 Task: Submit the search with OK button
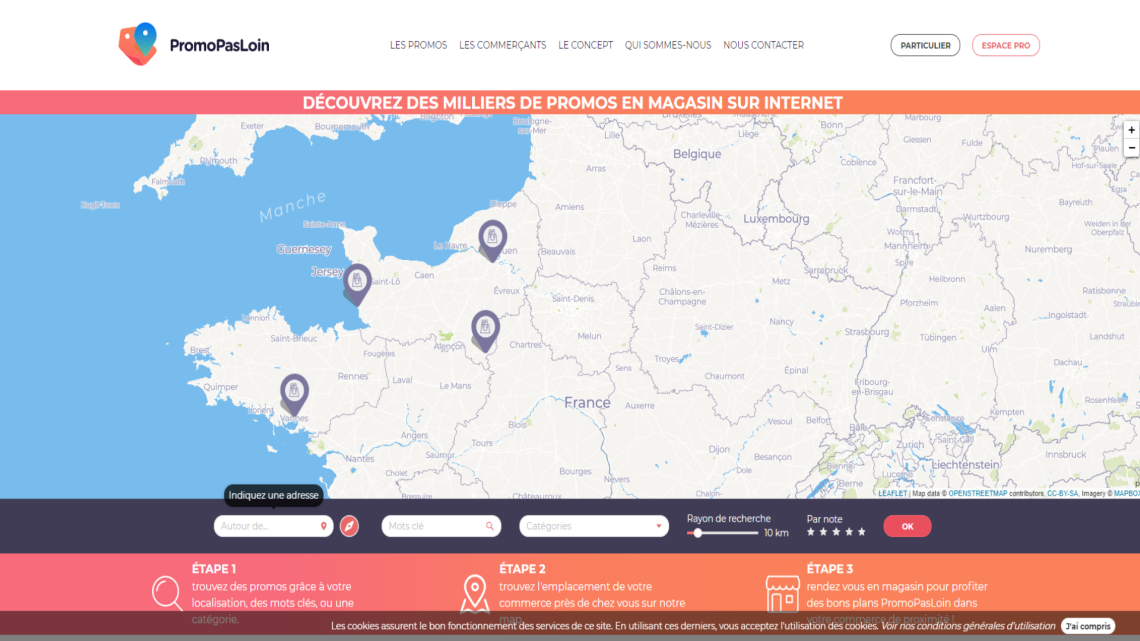pyautogui.click(x=907, y=526)
